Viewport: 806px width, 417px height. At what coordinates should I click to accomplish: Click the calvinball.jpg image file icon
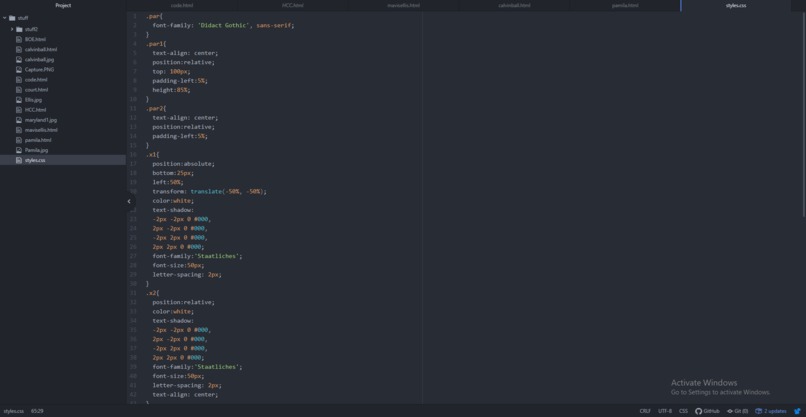pyautogui.click(x=19, y=60)
